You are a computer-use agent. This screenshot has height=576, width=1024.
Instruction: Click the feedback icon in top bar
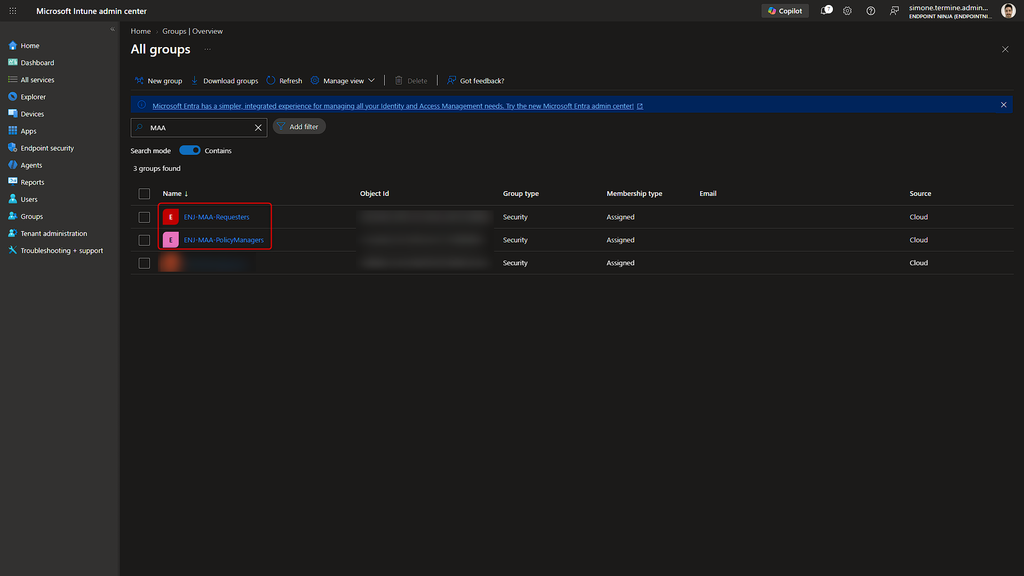(894, 11)
